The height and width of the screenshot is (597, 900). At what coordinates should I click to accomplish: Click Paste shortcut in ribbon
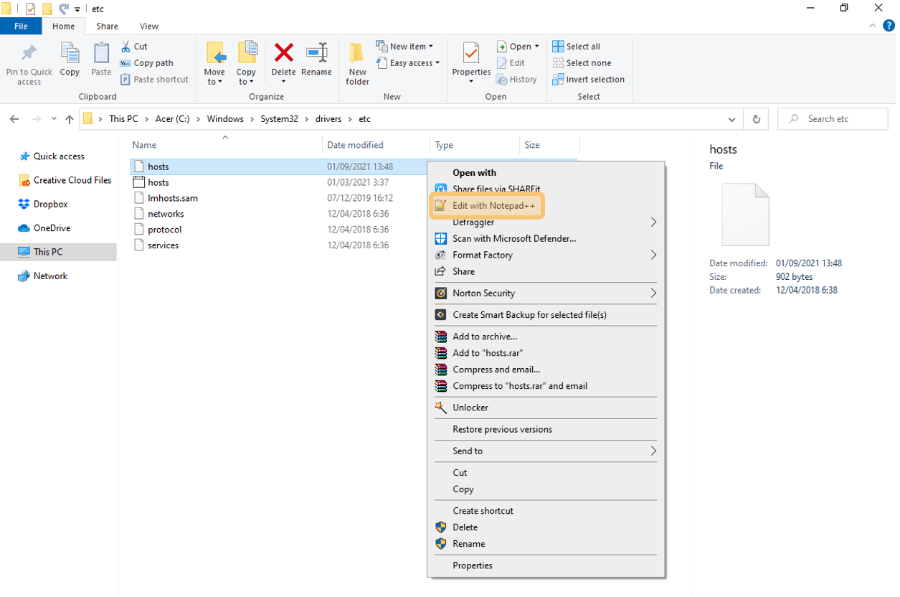(x=154, y=79)
